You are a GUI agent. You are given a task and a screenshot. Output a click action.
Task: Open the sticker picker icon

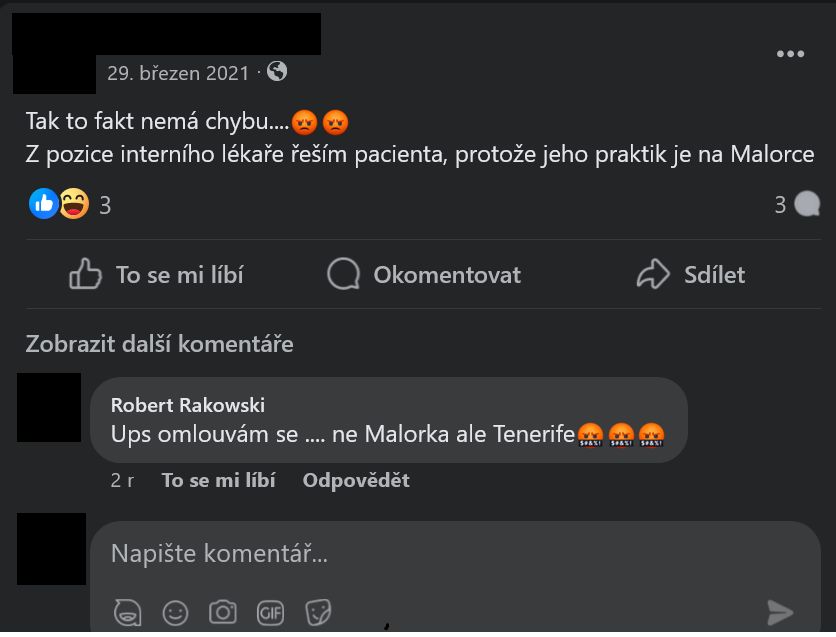(318, 612)
